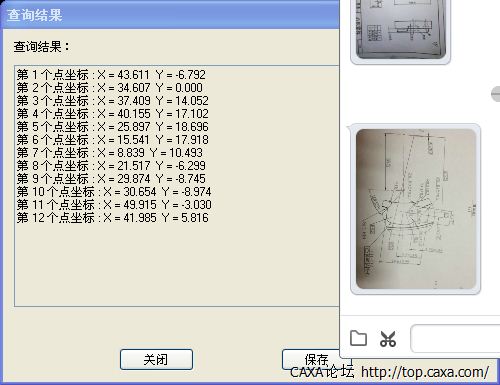Select row 第 9 个点坐标 X = 29.874
Viewport: 500px width, 385px height.
(x=111, y=178)
